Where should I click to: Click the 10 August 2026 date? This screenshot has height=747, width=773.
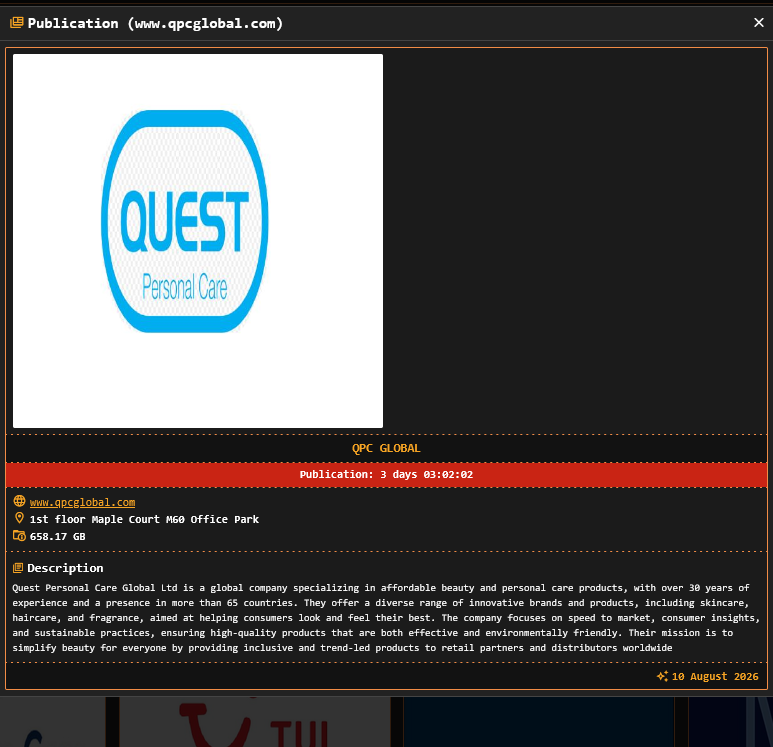715,676
